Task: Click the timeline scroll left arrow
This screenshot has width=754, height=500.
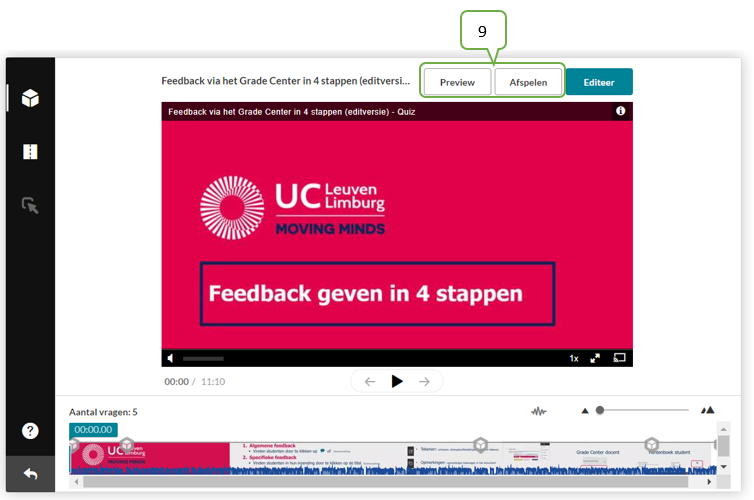Action: point(76,482)
